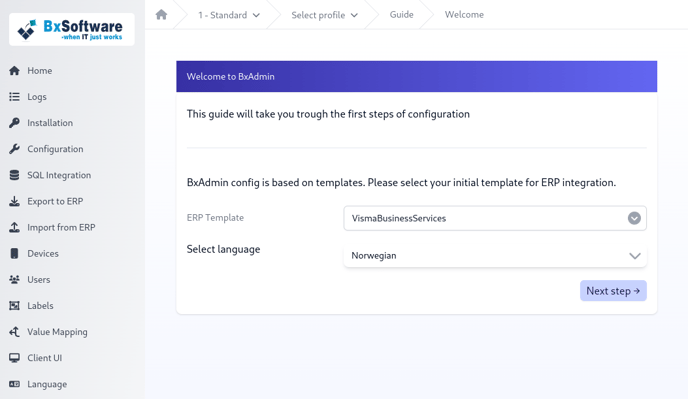Viewport: 688px width, 399px height.
Task: Select the Devices phone icon
Action: click(14, 253)
